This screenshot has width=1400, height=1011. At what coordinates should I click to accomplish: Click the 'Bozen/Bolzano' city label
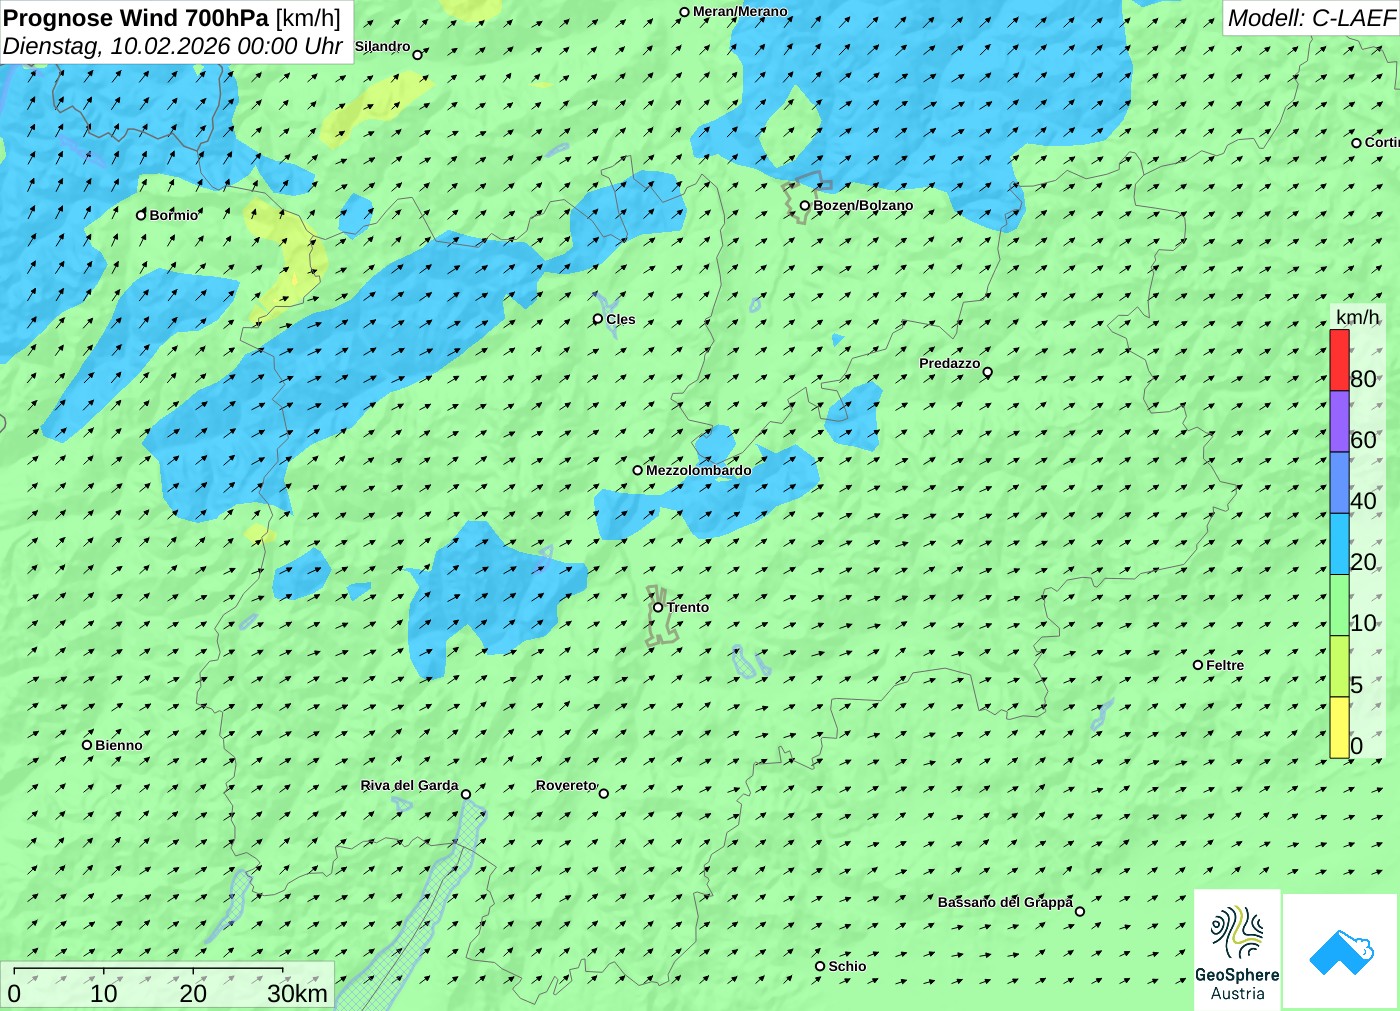pos(863,205)
